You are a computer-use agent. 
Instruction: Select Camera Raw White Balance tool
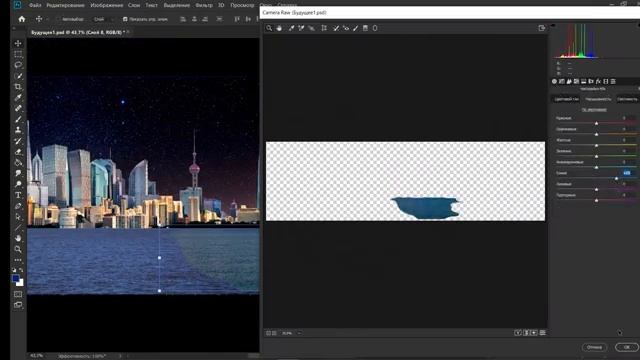coord(291,28)
